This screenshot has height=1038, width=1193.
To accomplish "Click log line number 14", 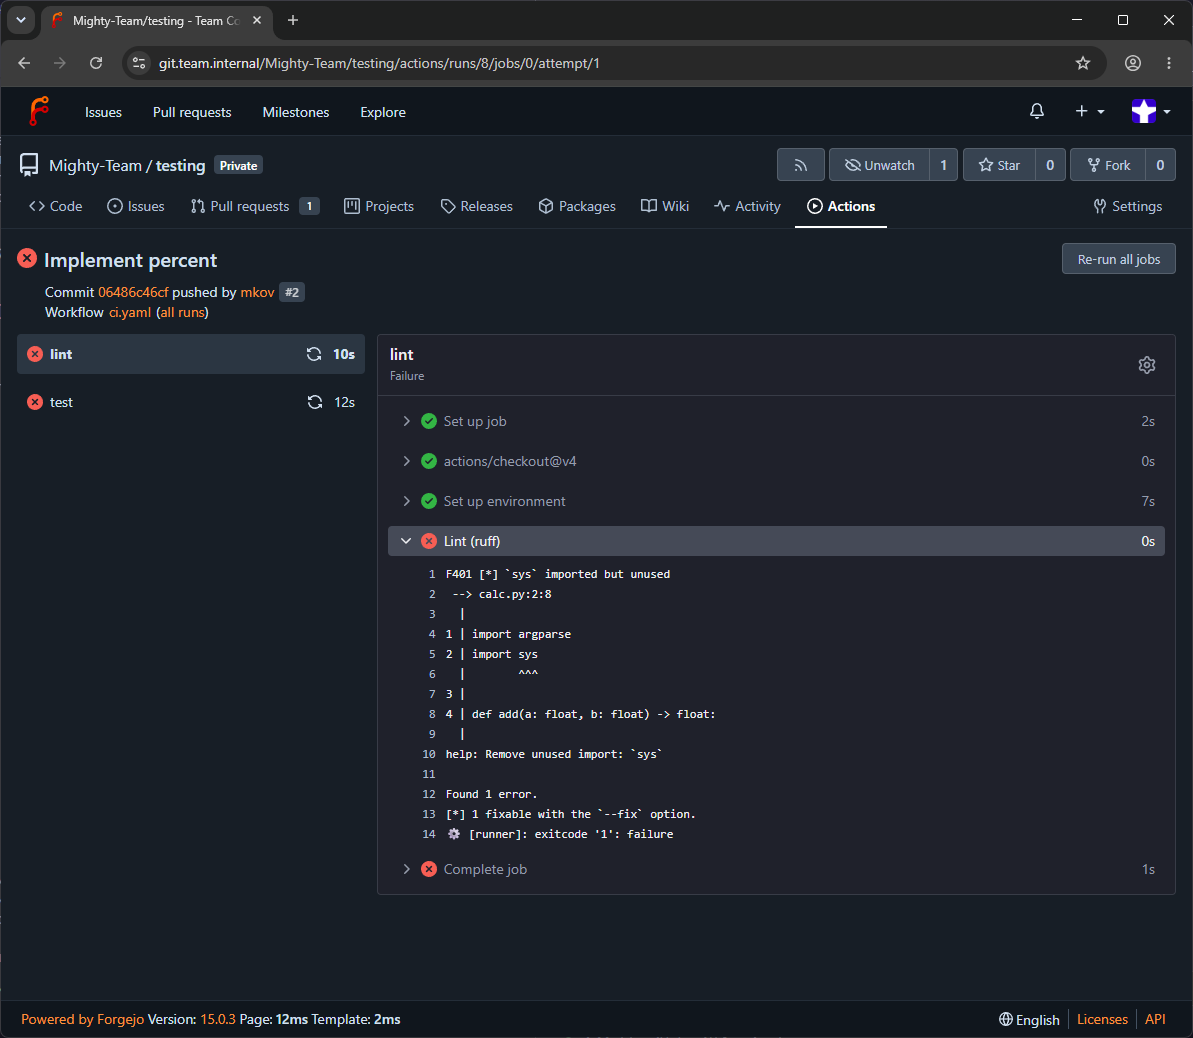I will (x=428, y=834).
